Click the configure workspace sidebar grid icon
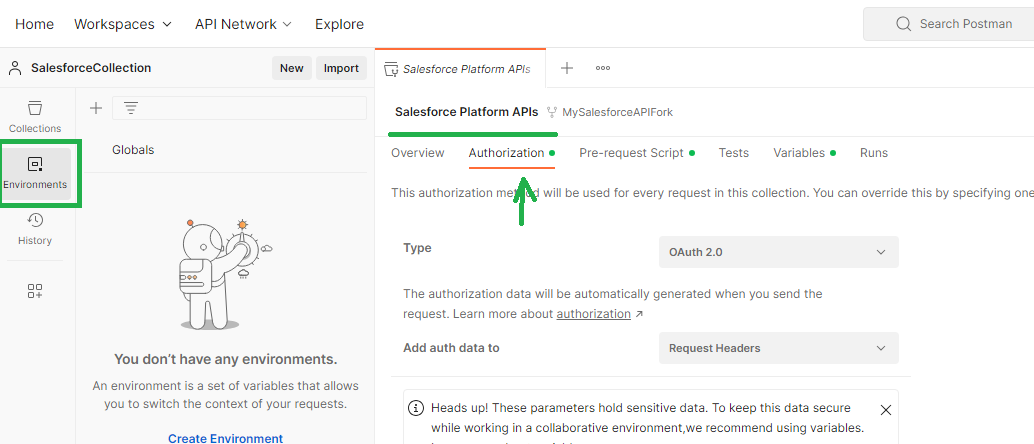Viewport: 1034px width, 444px height. pyautogui.click(x=35, y=291)
